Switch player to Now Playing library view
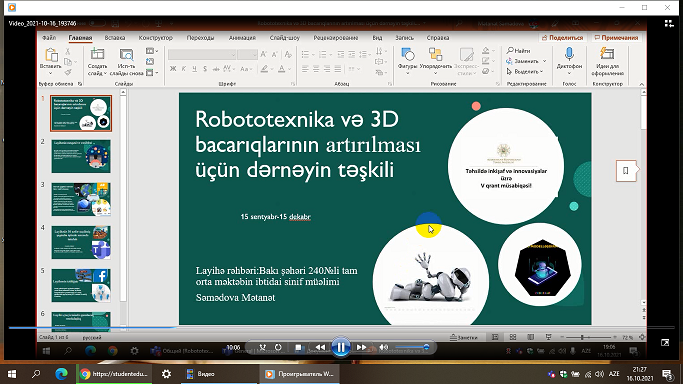Viewport: 683px width, 384px height. click(x=669, y=24)
